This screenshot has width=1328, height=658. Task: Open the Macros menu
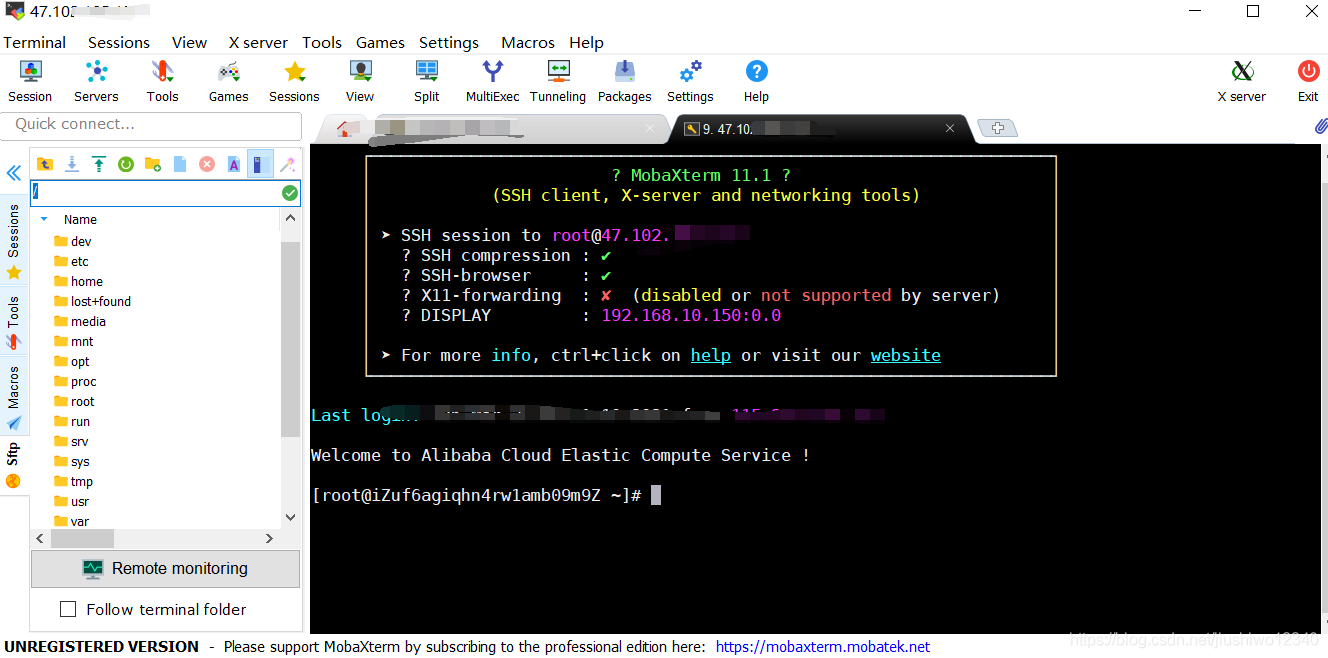(x=528, y=42)
